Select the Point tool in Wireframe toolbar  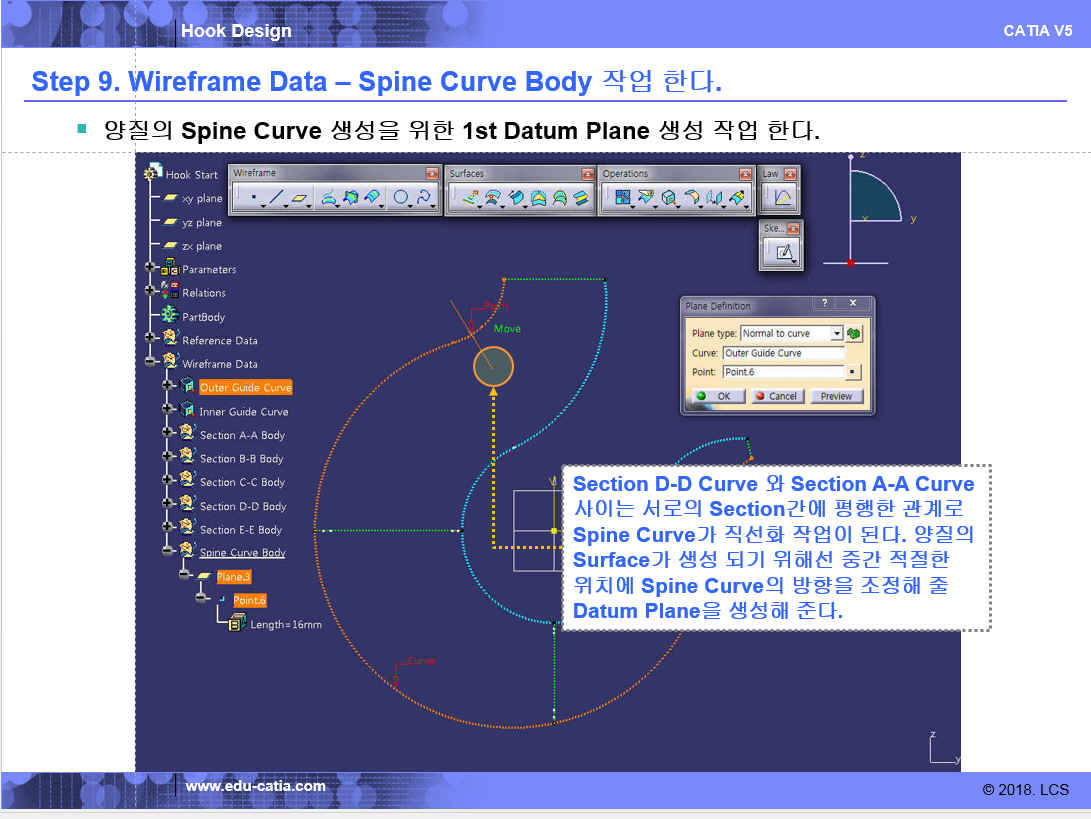254,198
